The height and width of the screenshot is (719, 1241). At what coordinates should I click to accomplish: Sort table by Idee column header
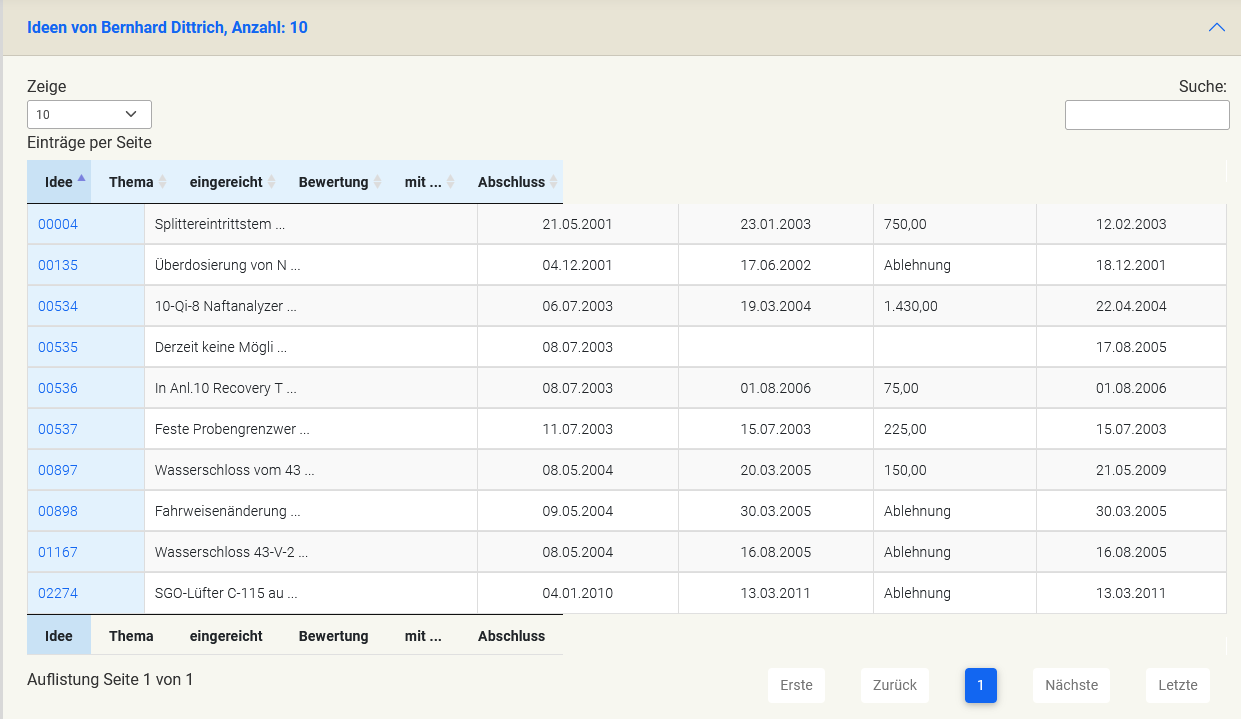coord(59,182)
